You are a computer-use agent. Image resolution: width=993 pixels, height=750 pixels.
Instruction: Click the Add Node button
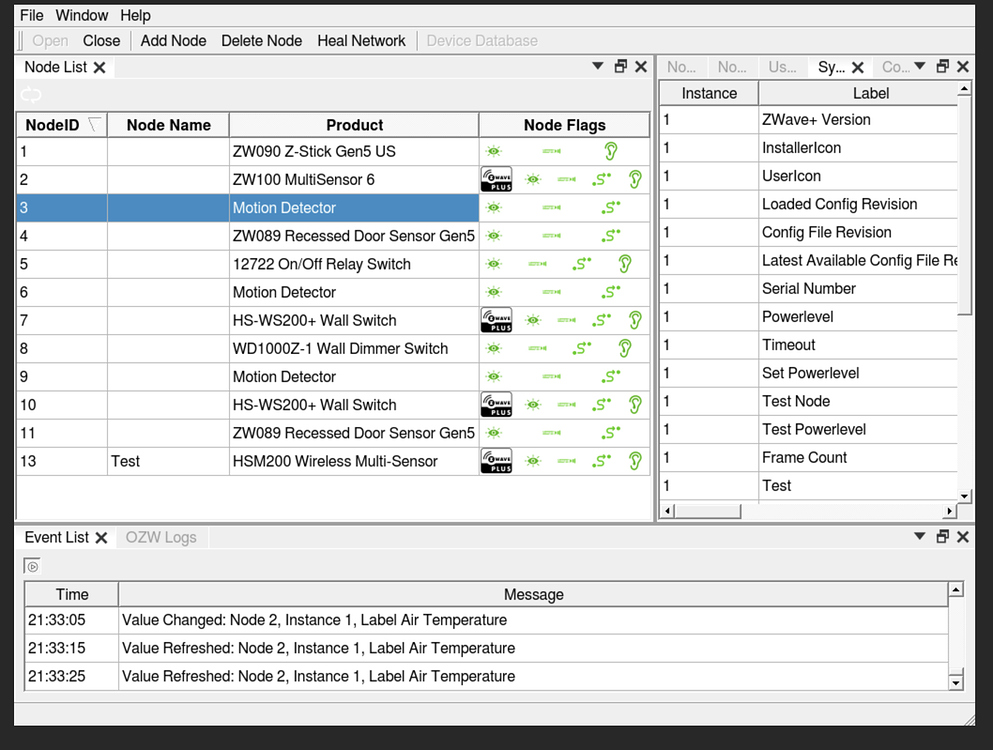click(172, 41)
